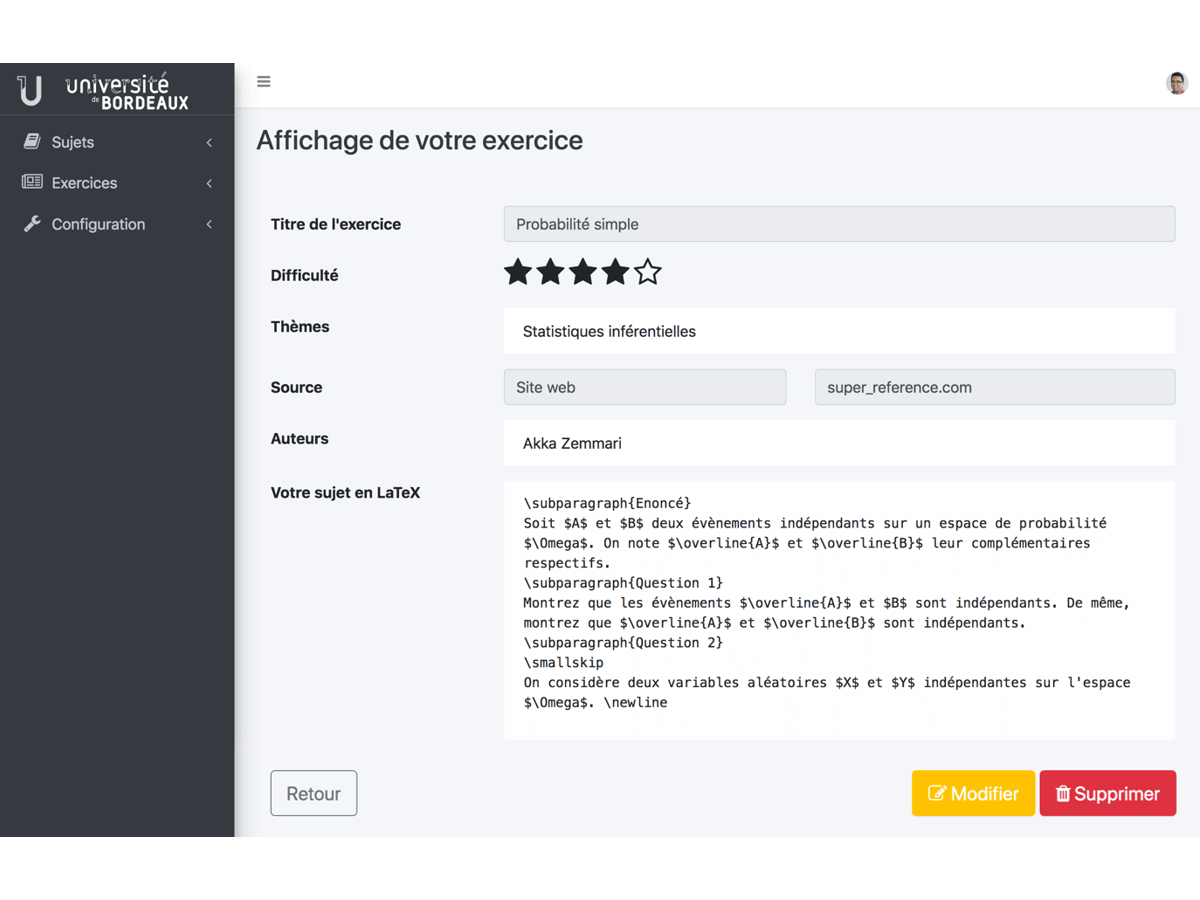
Task: Set difficulty by clicking the fifth empty star
Action: pyautogui.click(x=647, y=271)
